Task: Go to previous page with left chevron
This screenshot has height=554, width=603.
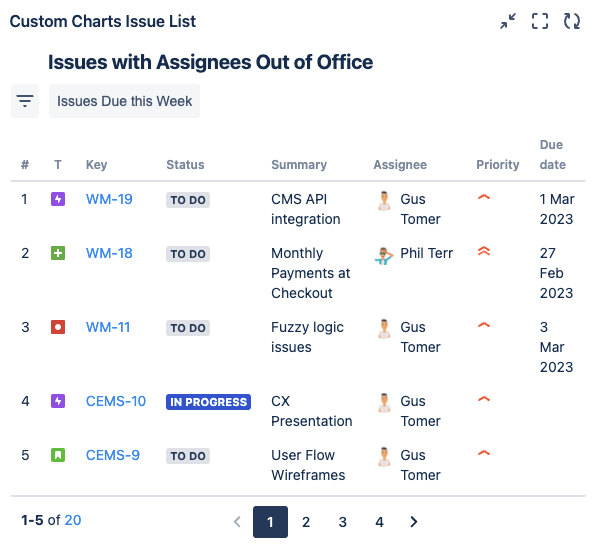Action: point(237,522)
